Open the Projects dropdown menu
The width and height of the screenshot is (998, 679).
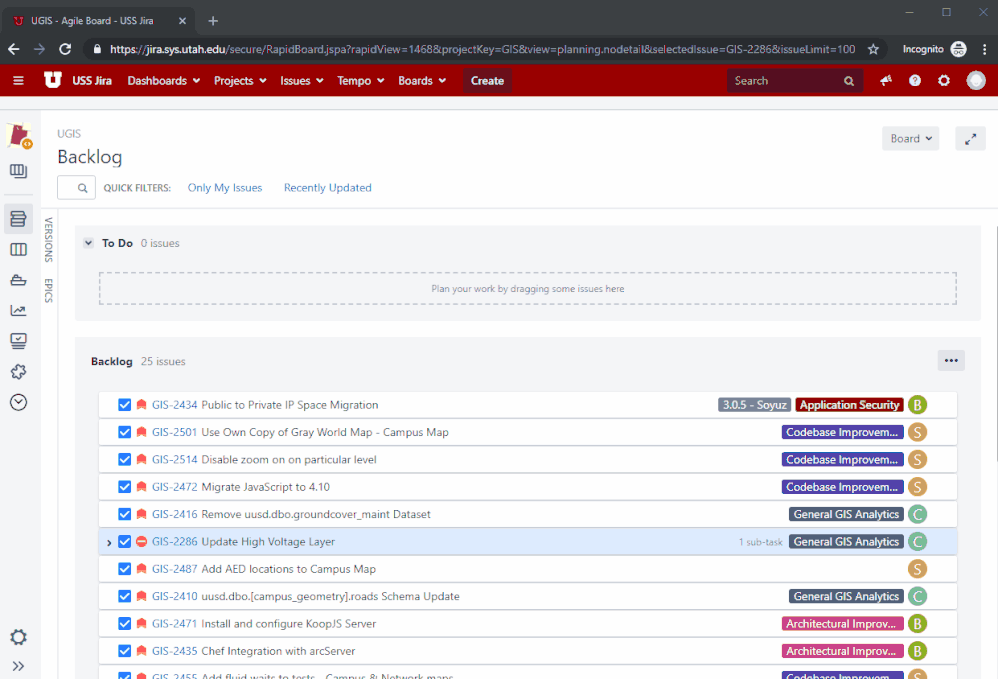pyautogui.click(x=240, y=81)
